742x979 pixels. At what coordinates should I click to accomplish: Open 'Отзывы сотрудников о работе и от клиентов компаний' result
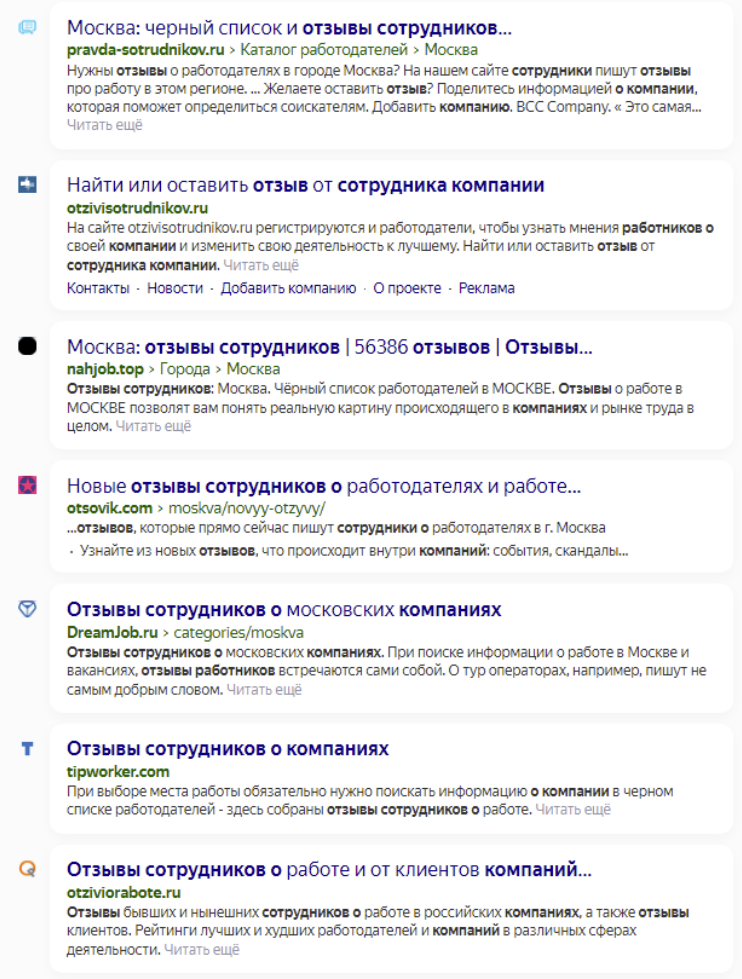tap(329, 869)
